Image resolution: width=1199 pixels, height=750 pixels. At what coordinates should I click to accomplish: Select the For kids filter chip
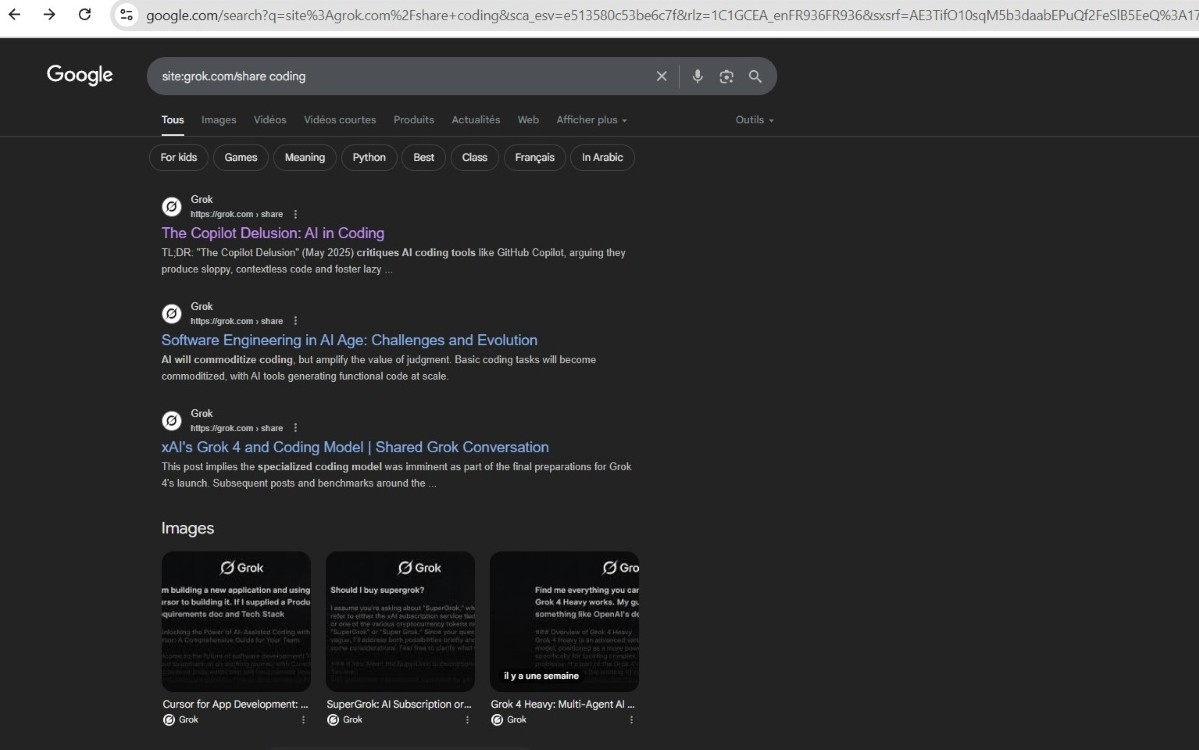(179, 157)
